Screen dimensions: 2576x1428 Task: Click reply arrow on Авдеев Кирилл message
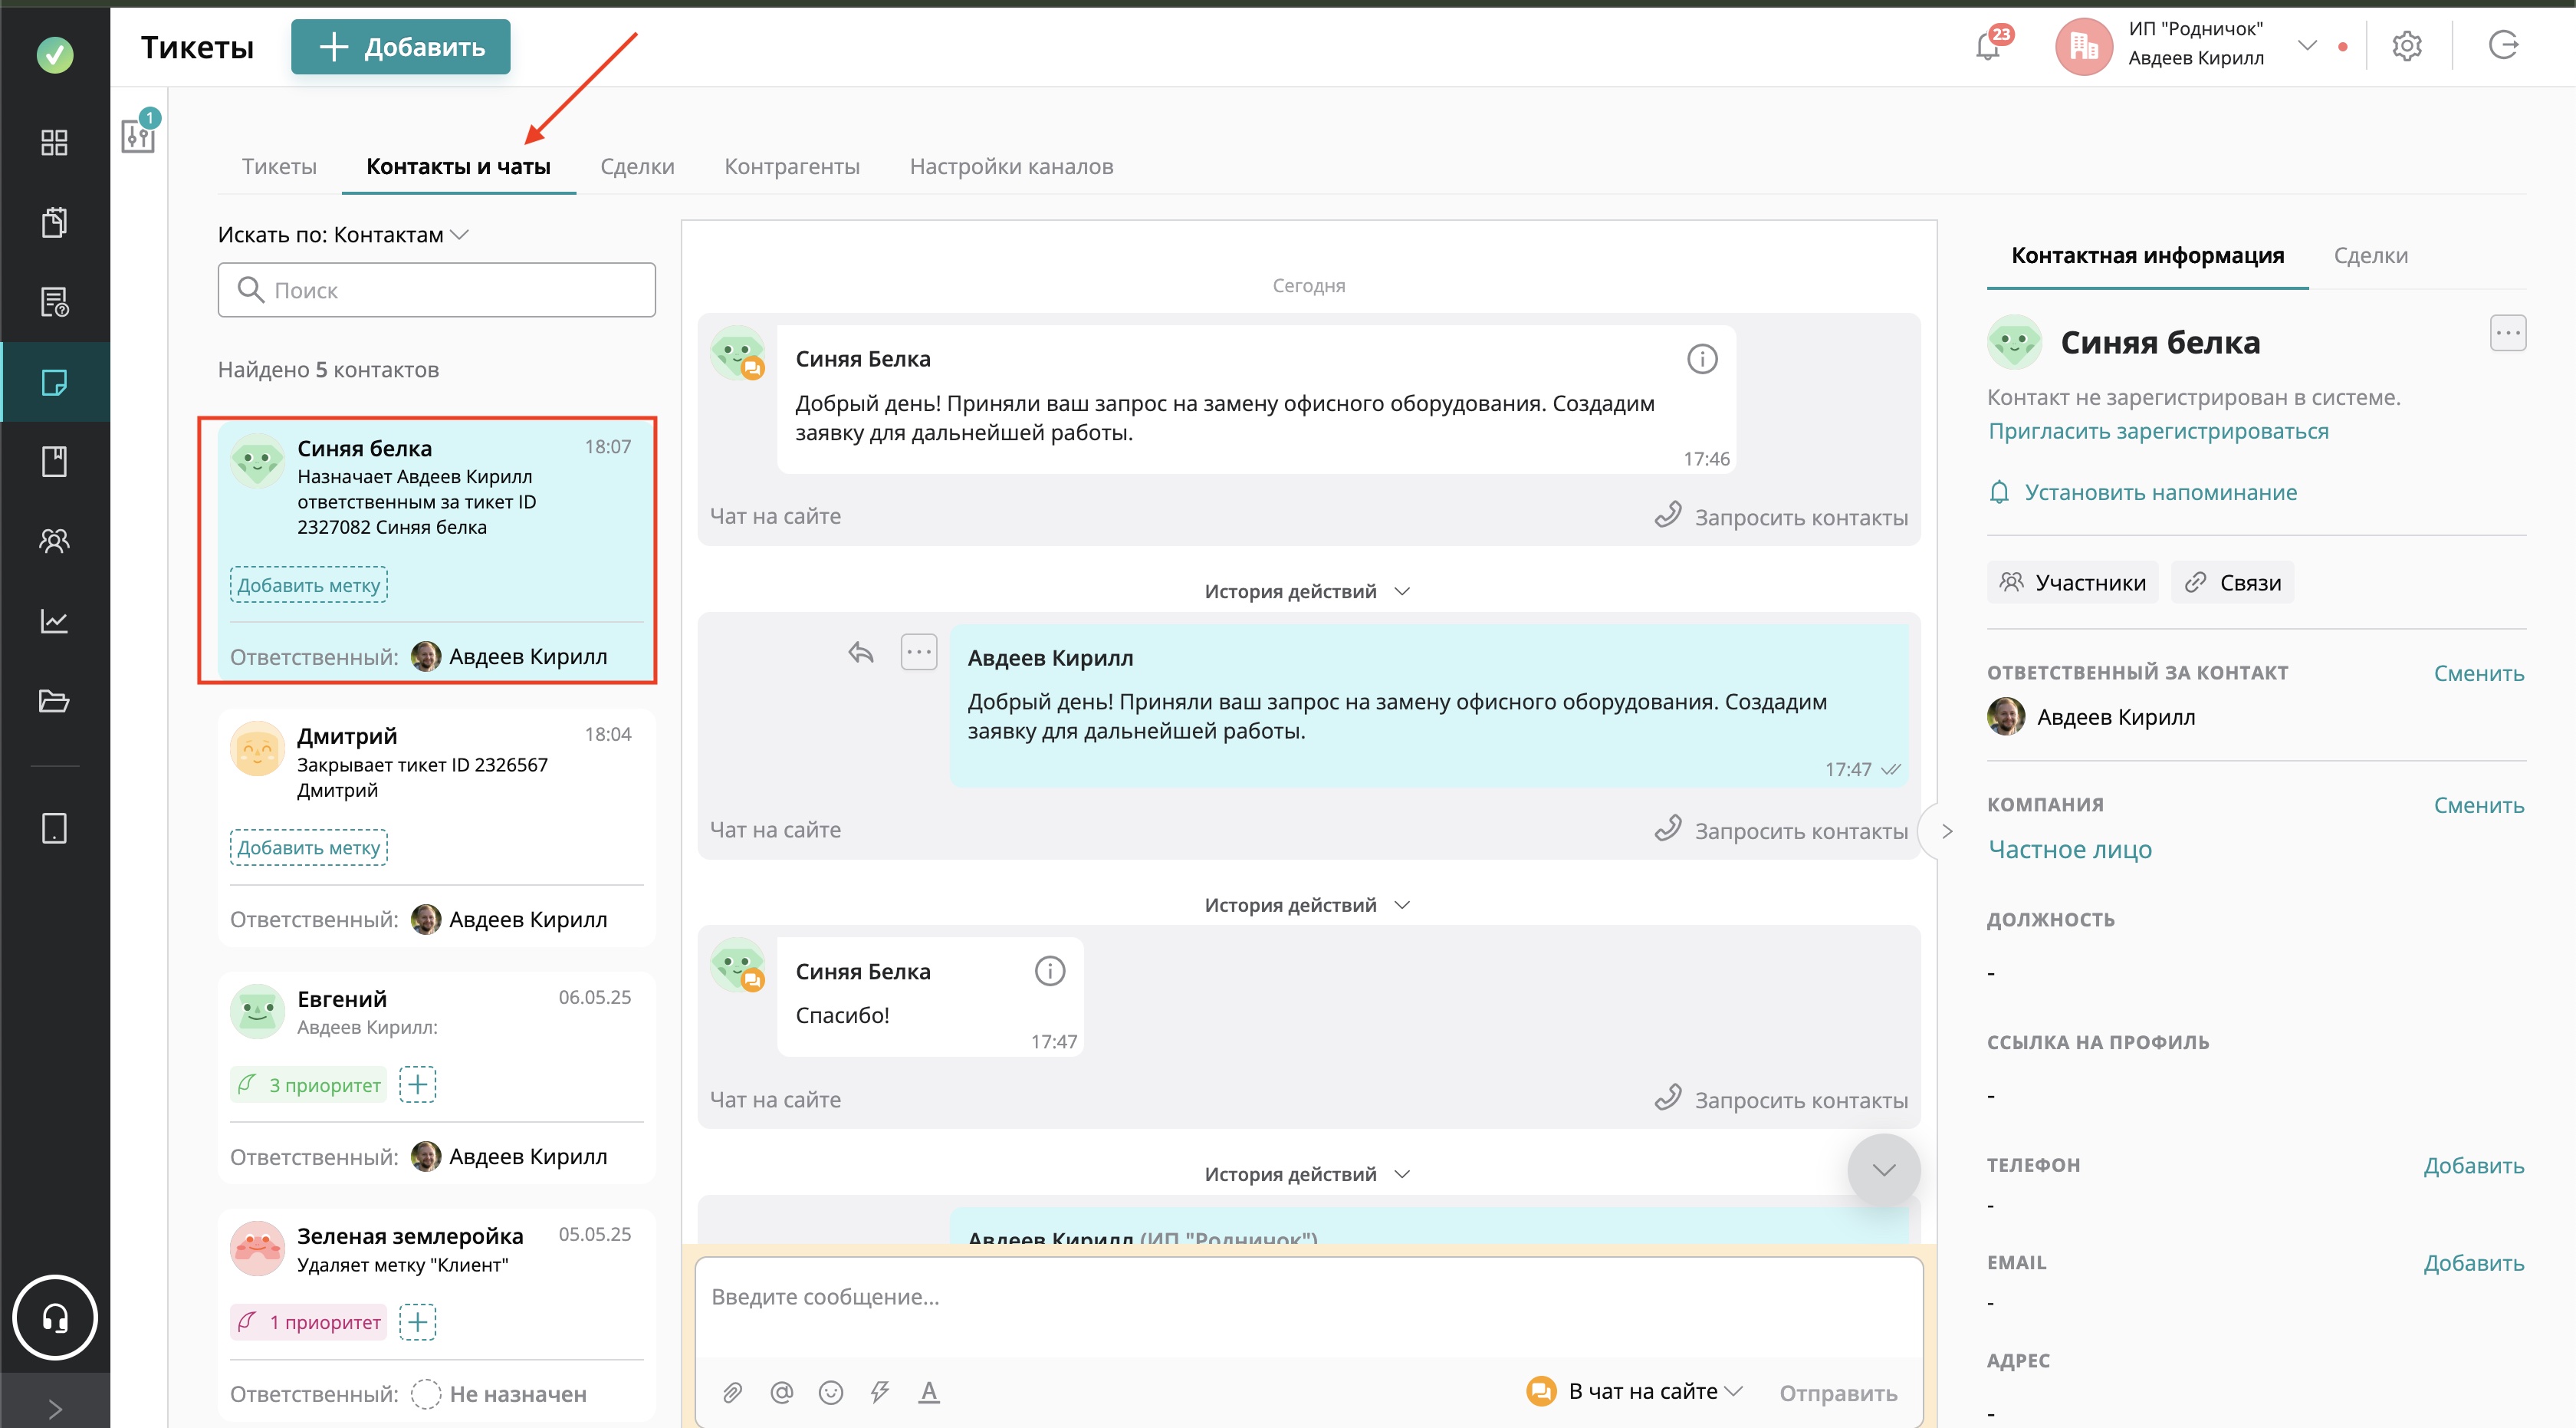click(861, 653)
